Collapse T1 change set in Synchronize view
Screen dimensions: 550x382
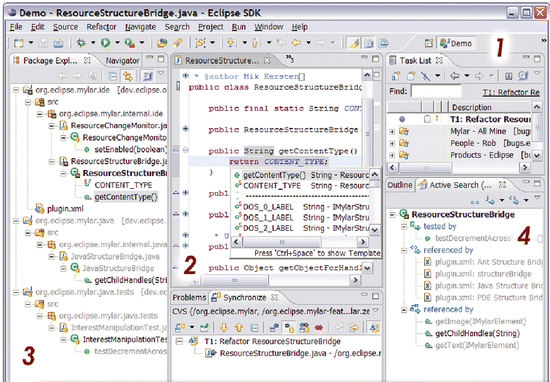click(x=179, y=341)
